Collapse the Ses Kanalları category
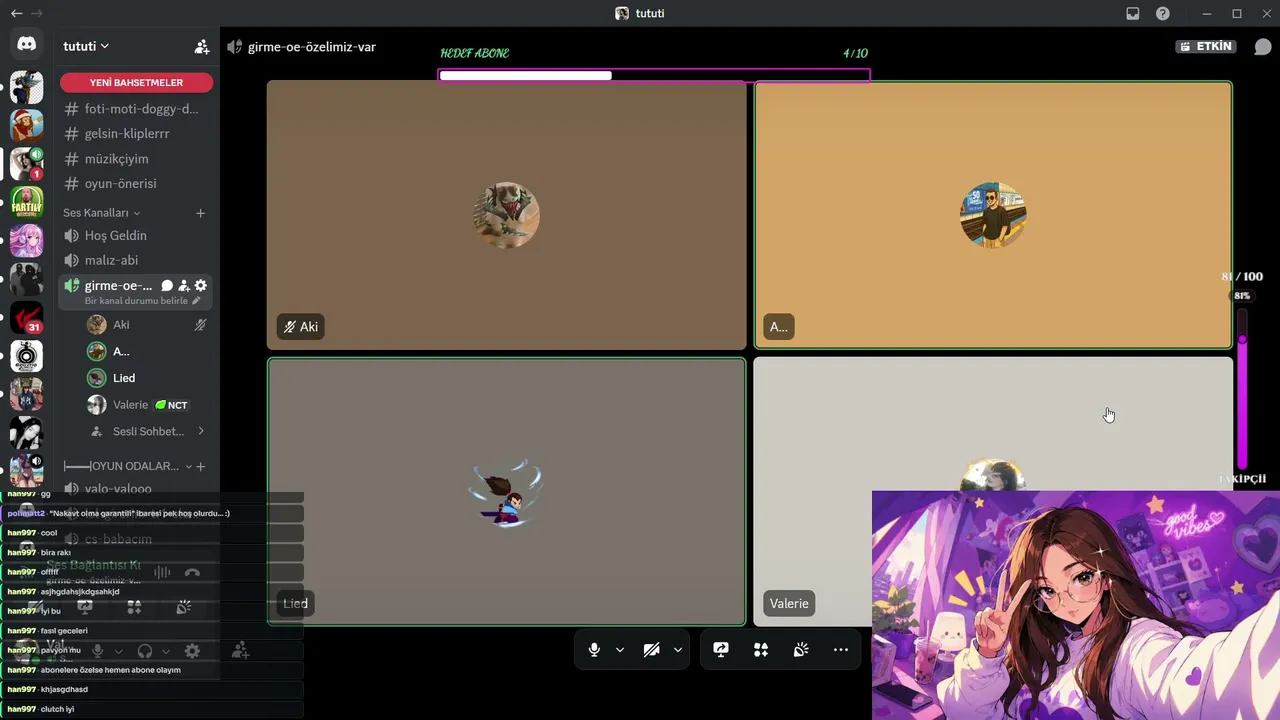This screenshot has width=1280, height=720. pos(102,213)
